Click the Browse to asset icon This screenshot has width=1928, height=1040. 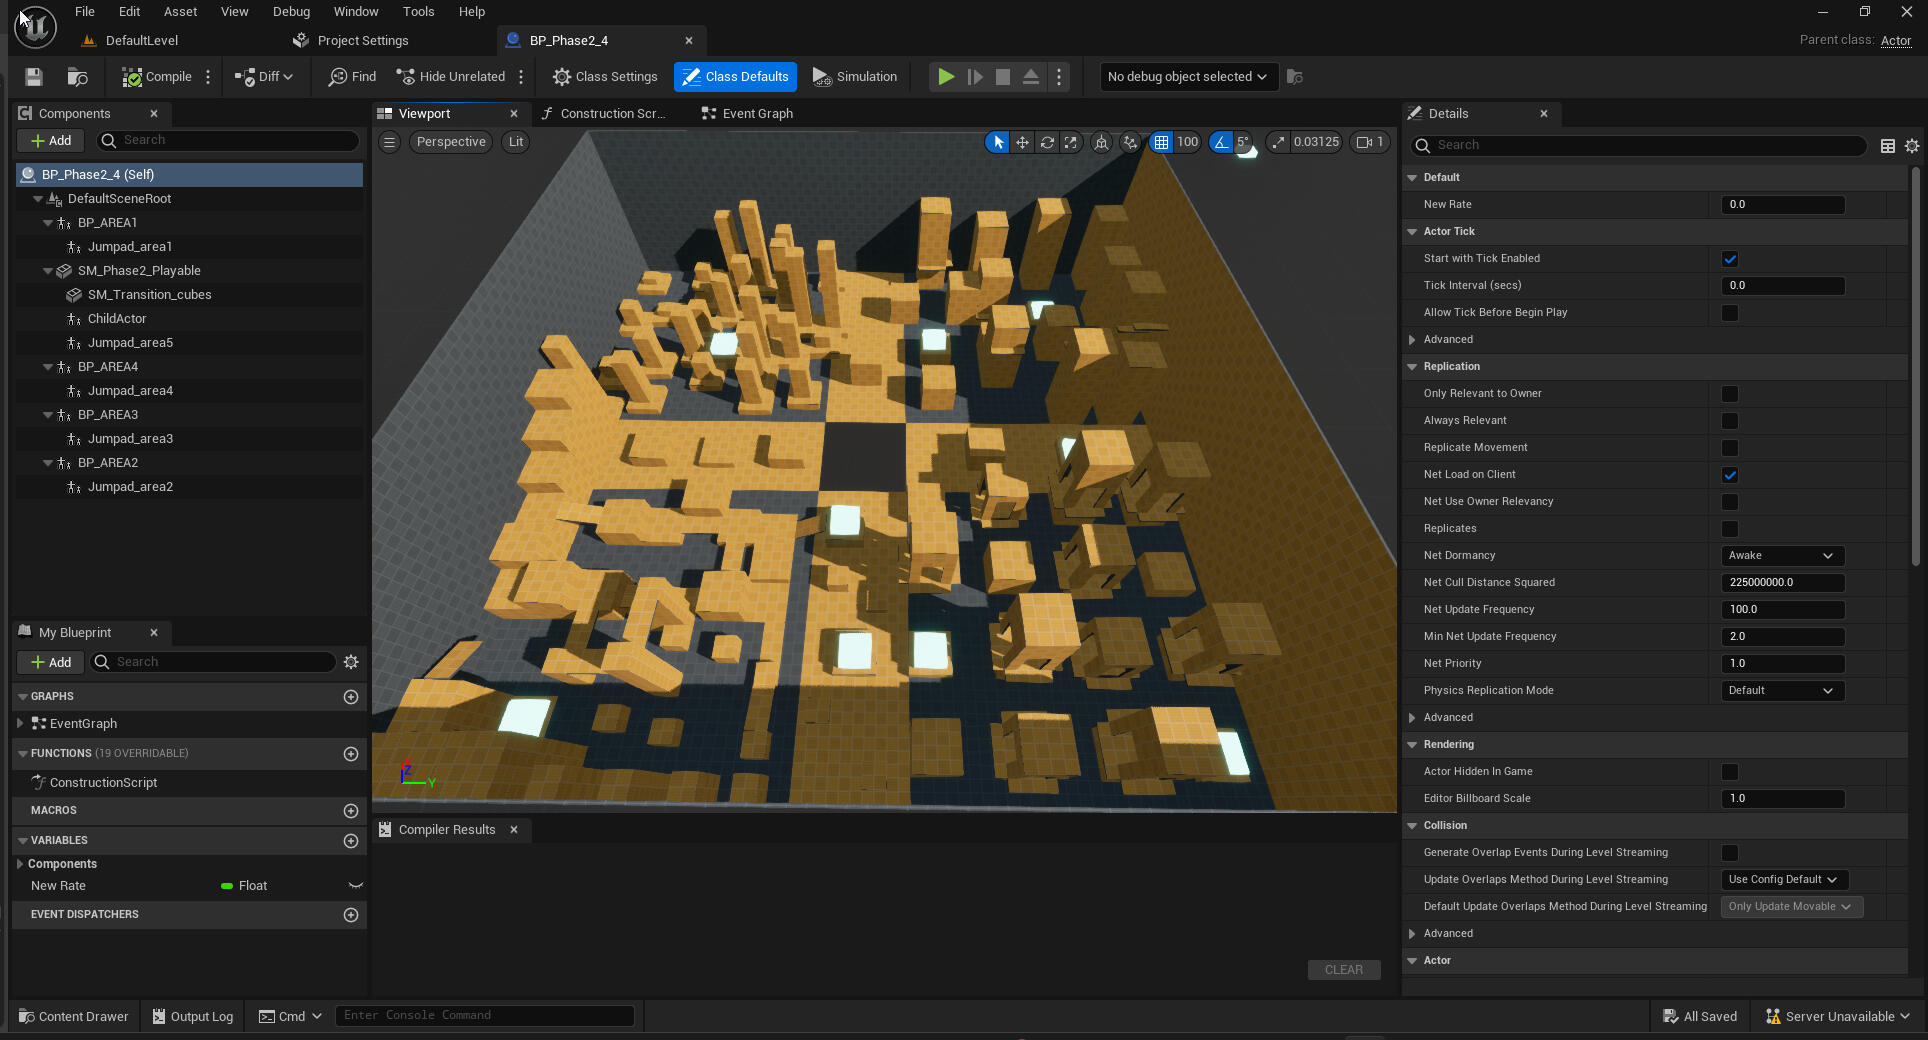coord(77,77)
